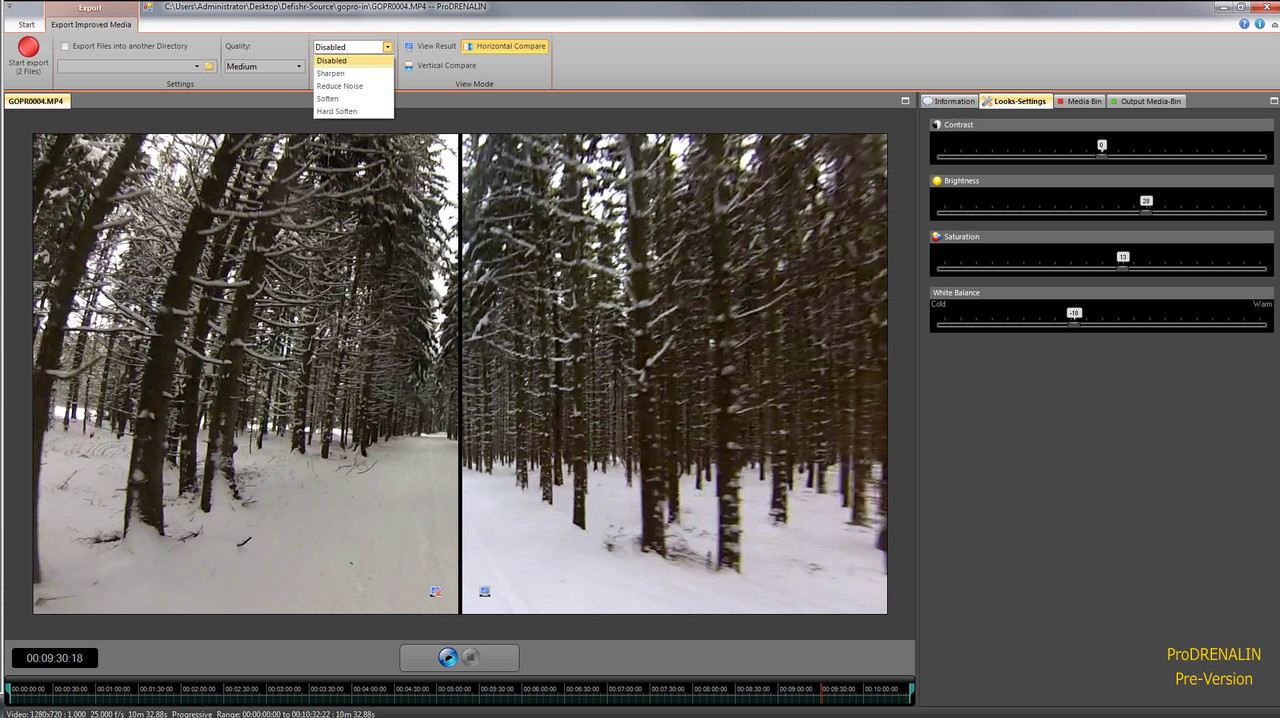Switch to the Media Bin tab
The width and height of the screenshot is (1280, 718).
pos(1079,101)
